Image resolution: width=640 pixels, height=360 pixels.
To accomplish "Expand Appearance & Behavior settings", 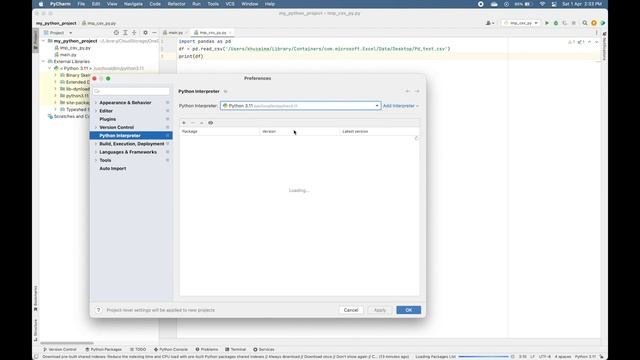I will (96, 103).
